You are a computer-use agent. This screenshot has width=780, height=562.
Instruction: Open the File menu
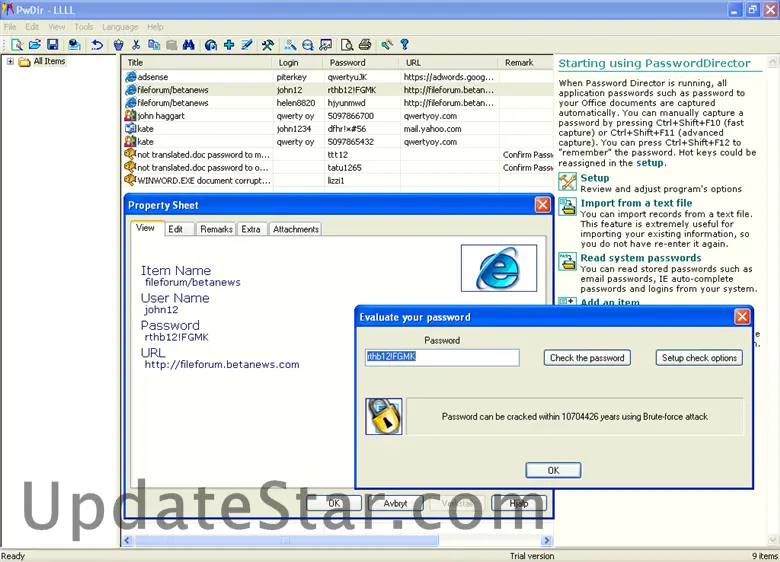[10, 27]
